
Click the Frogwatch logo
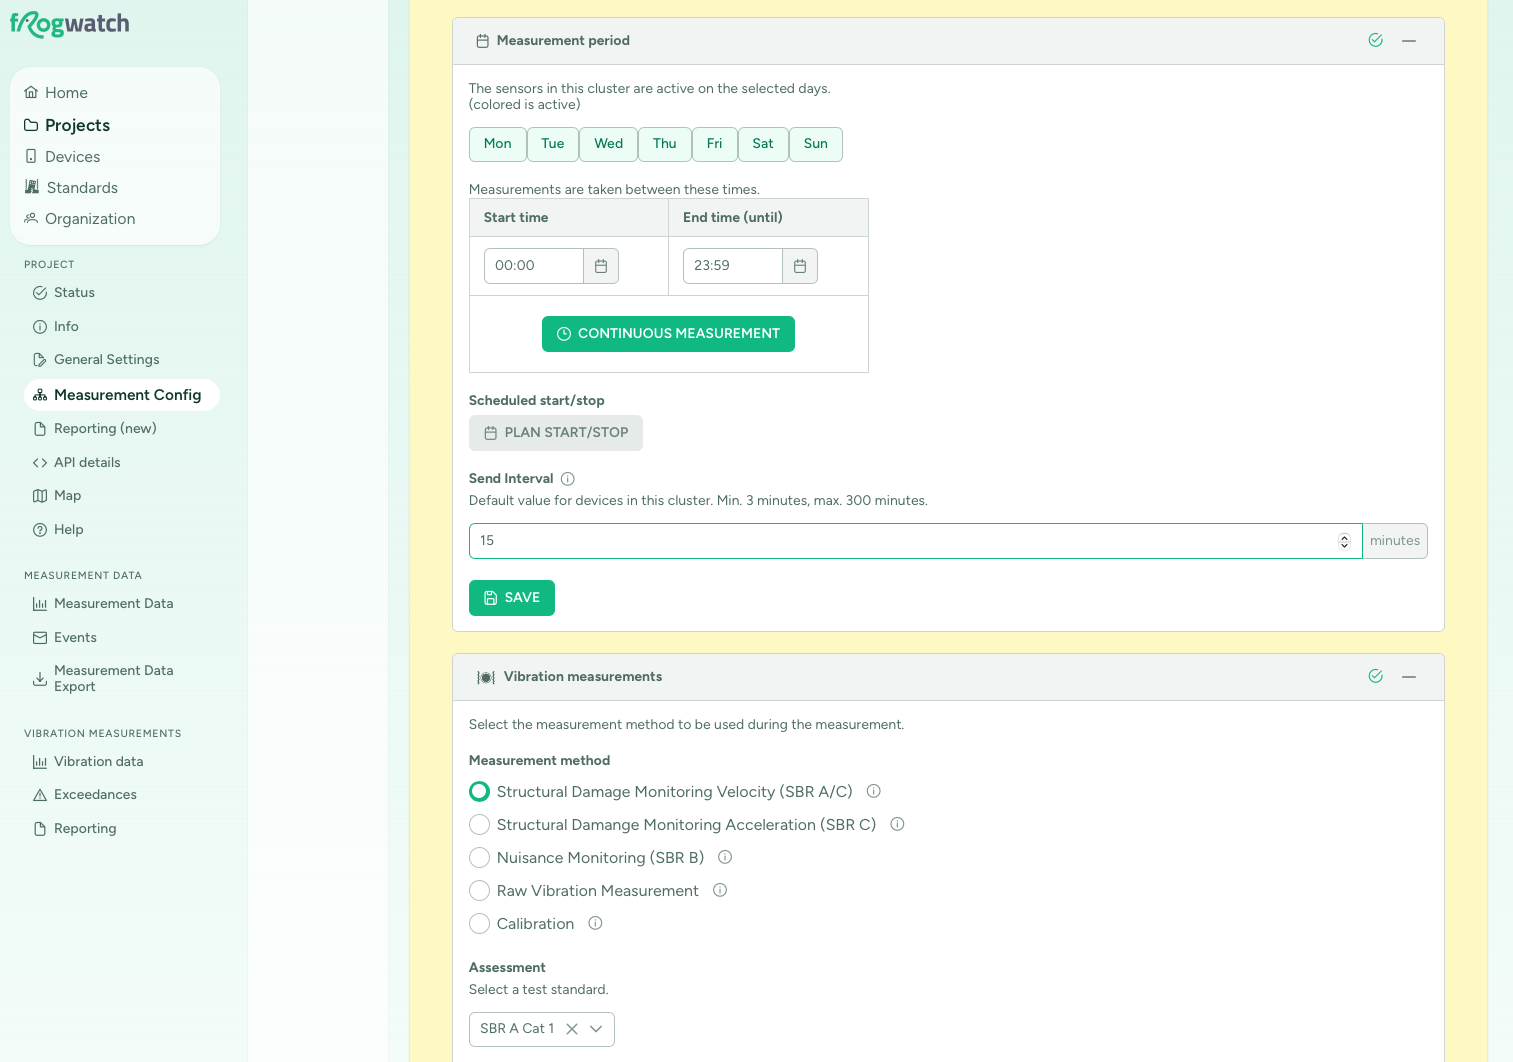pyautogui.click(x=70, y=24)
